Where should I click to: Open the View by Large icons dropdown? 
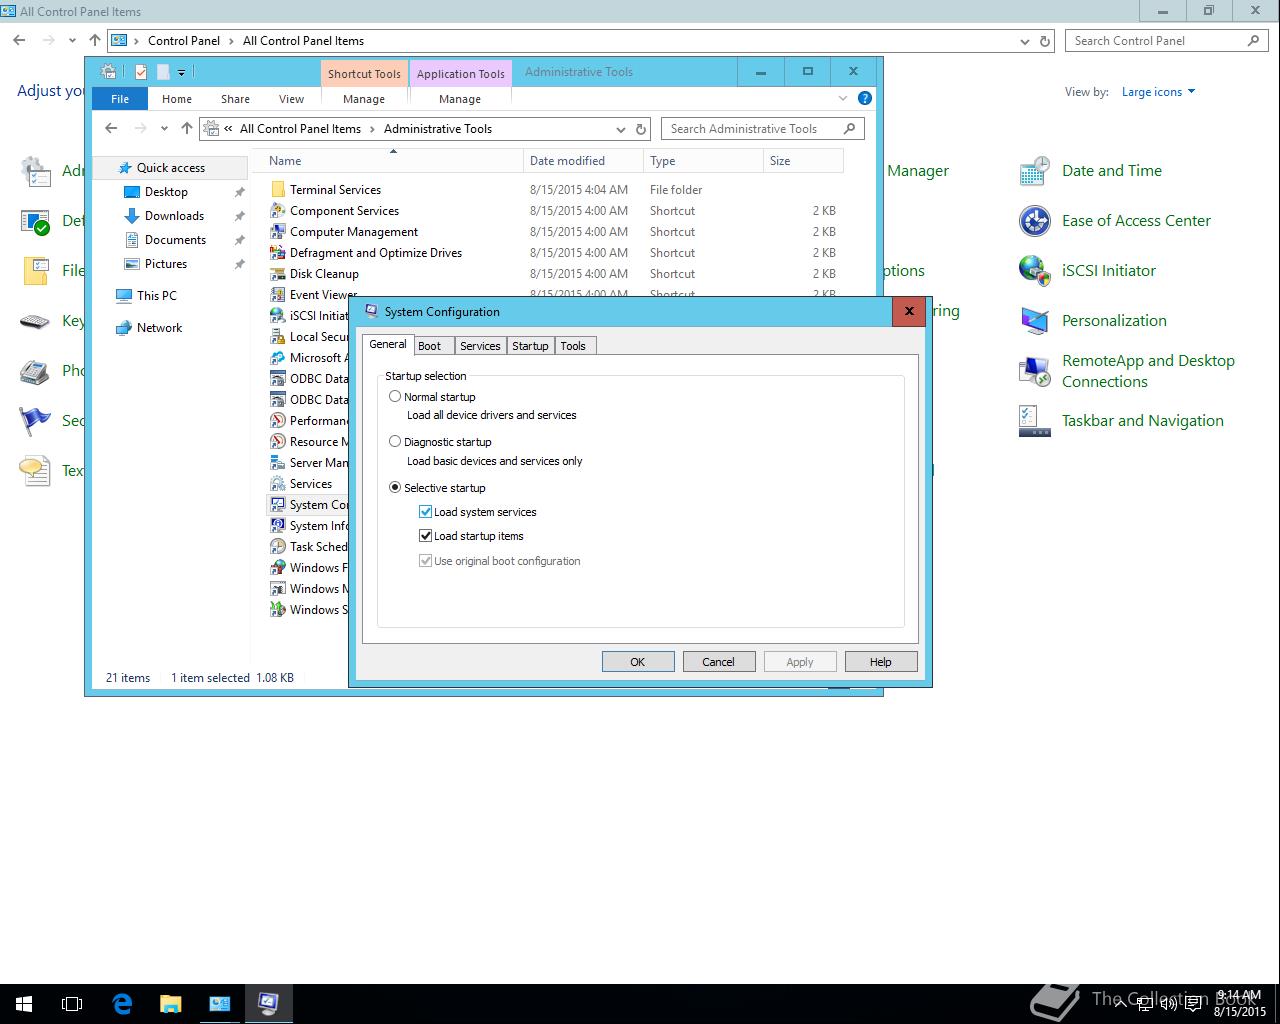pyautogui.click(x=1159, y=92)
